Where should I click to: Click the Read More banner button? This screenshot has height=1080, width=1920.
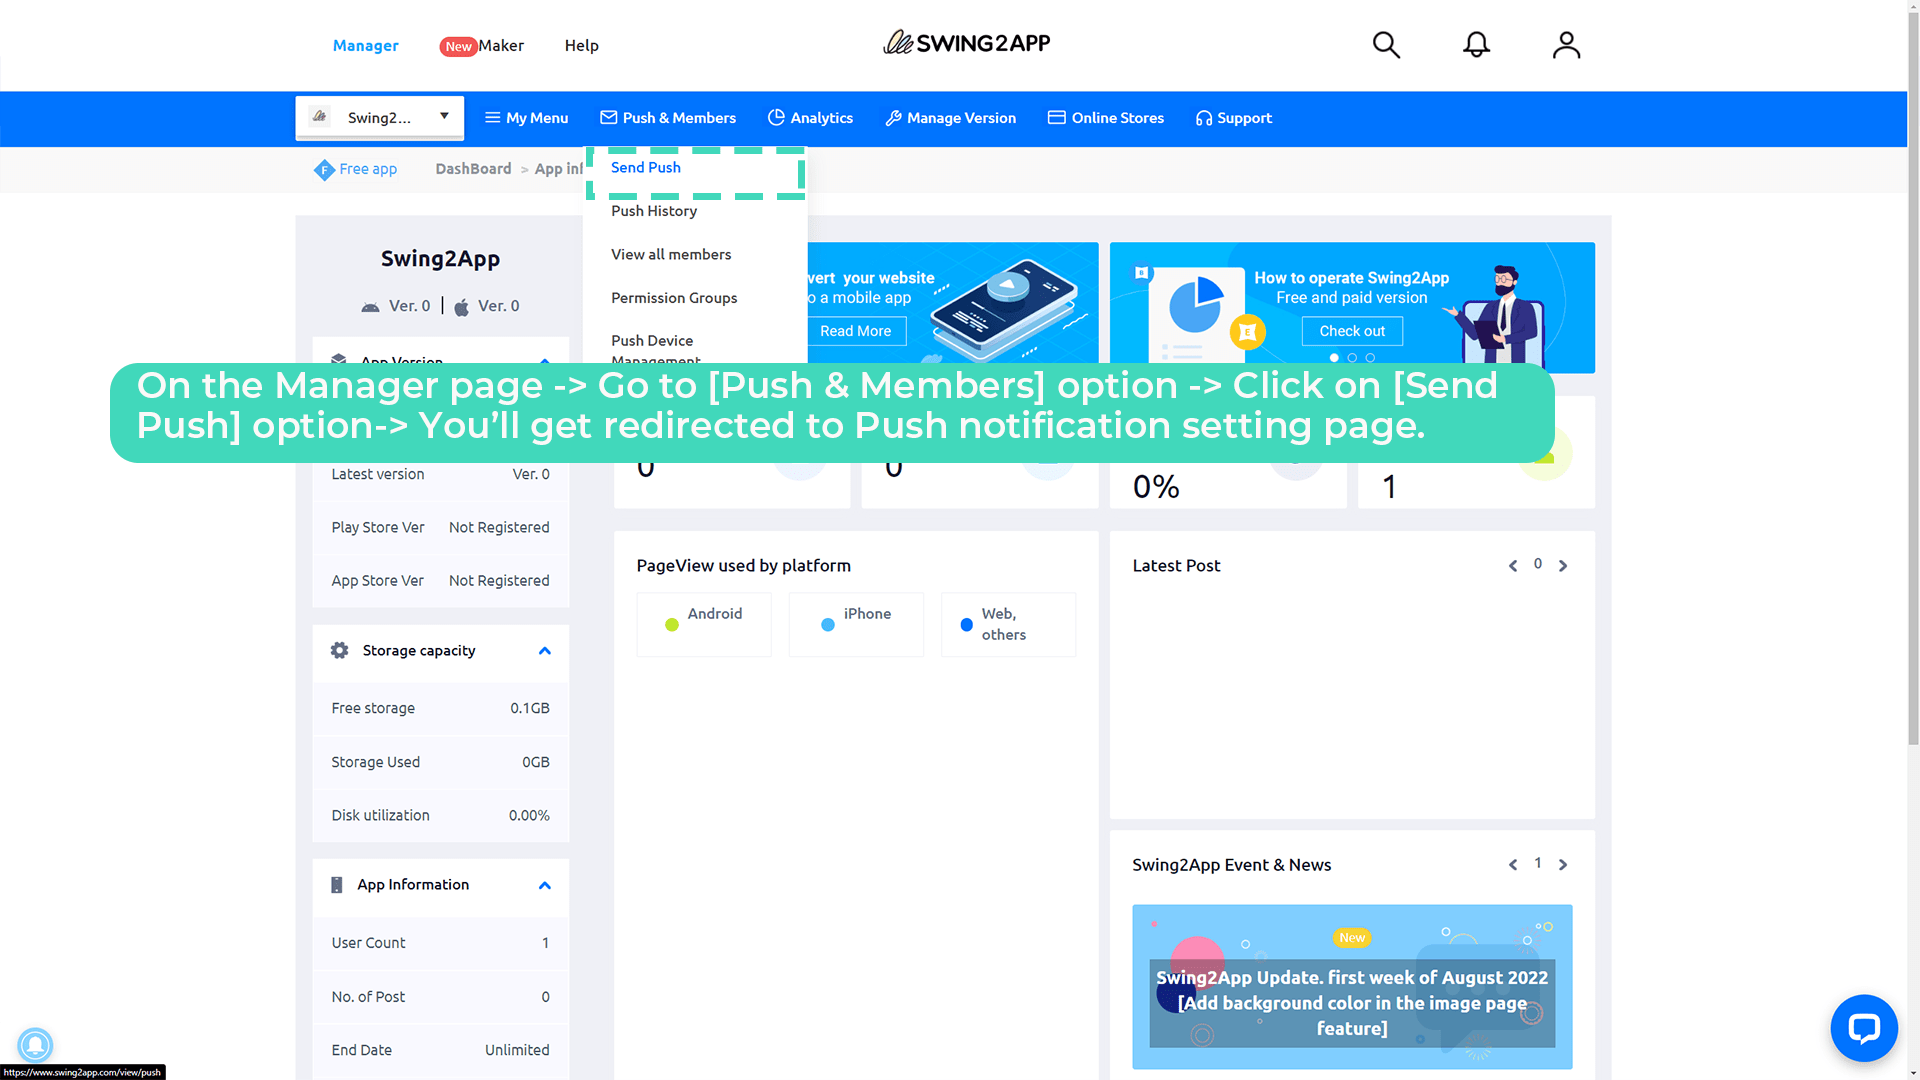(x=855, y=331)
